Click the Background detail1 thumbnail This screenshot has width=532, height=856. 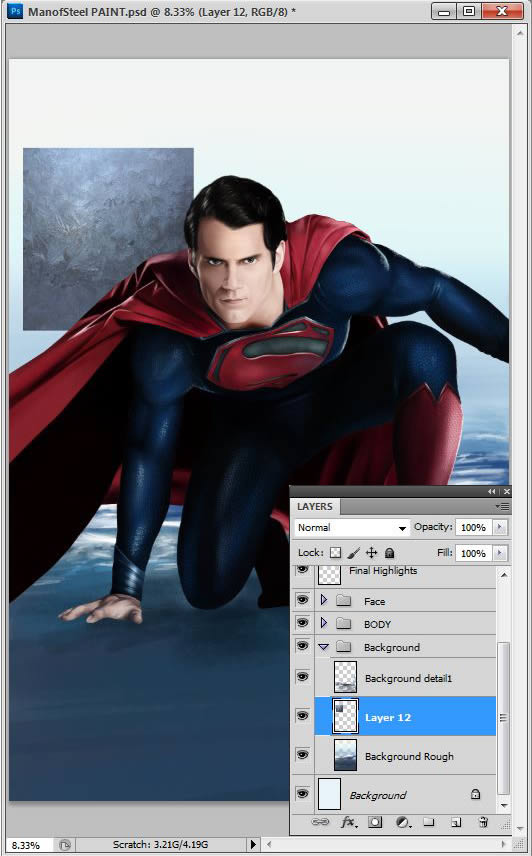(x=345, y=677)
